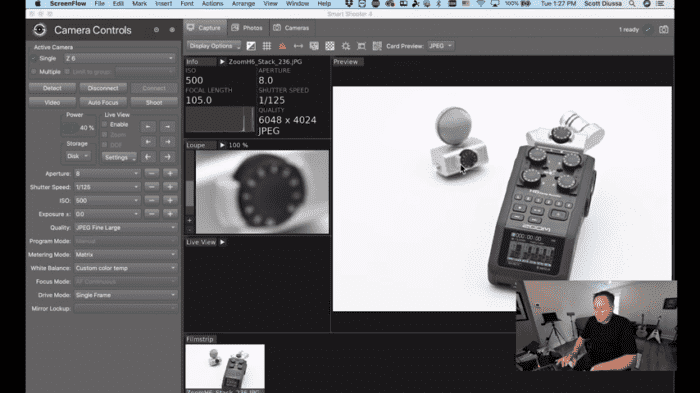Click the QR barcode icon before Card Preview
The width and height of the screenshot is (700, 393).
[x=377, y=46]
